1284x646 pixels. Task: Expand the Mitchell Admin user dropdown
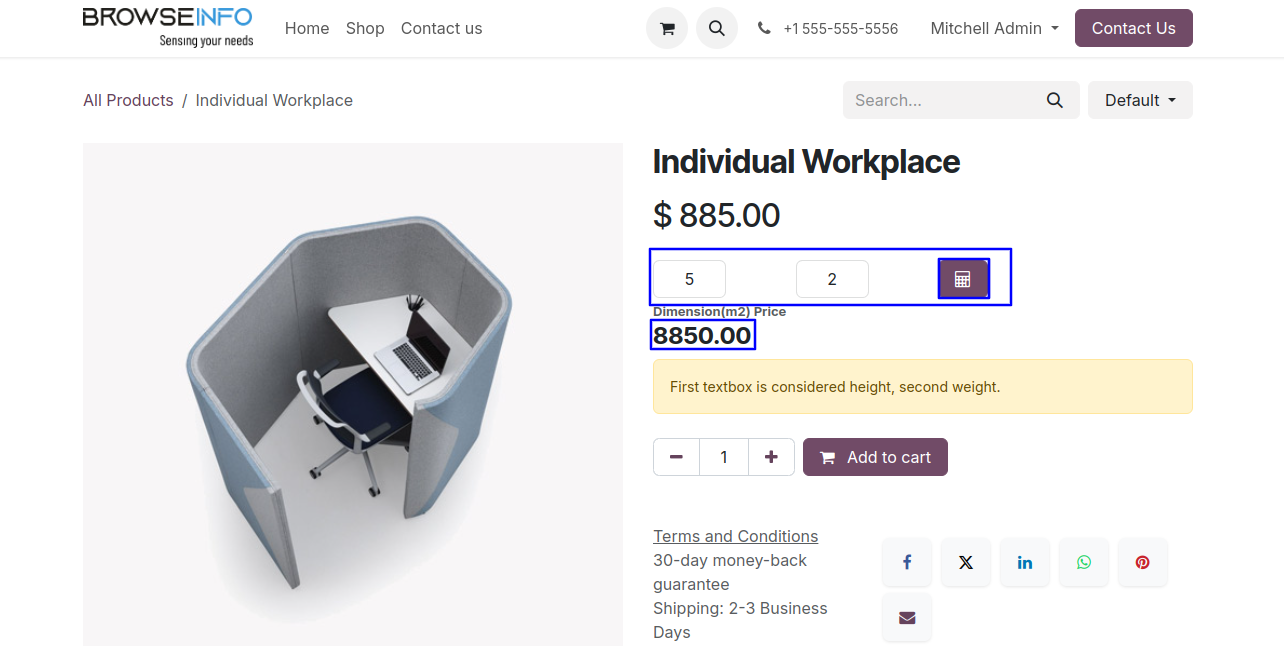coord(994,28)
